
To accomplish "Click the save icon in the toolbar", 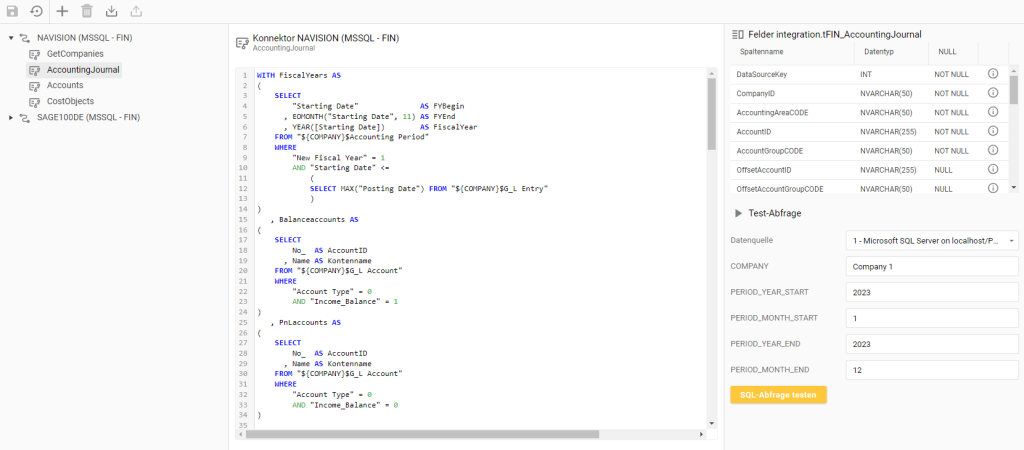I will (12, 11).
